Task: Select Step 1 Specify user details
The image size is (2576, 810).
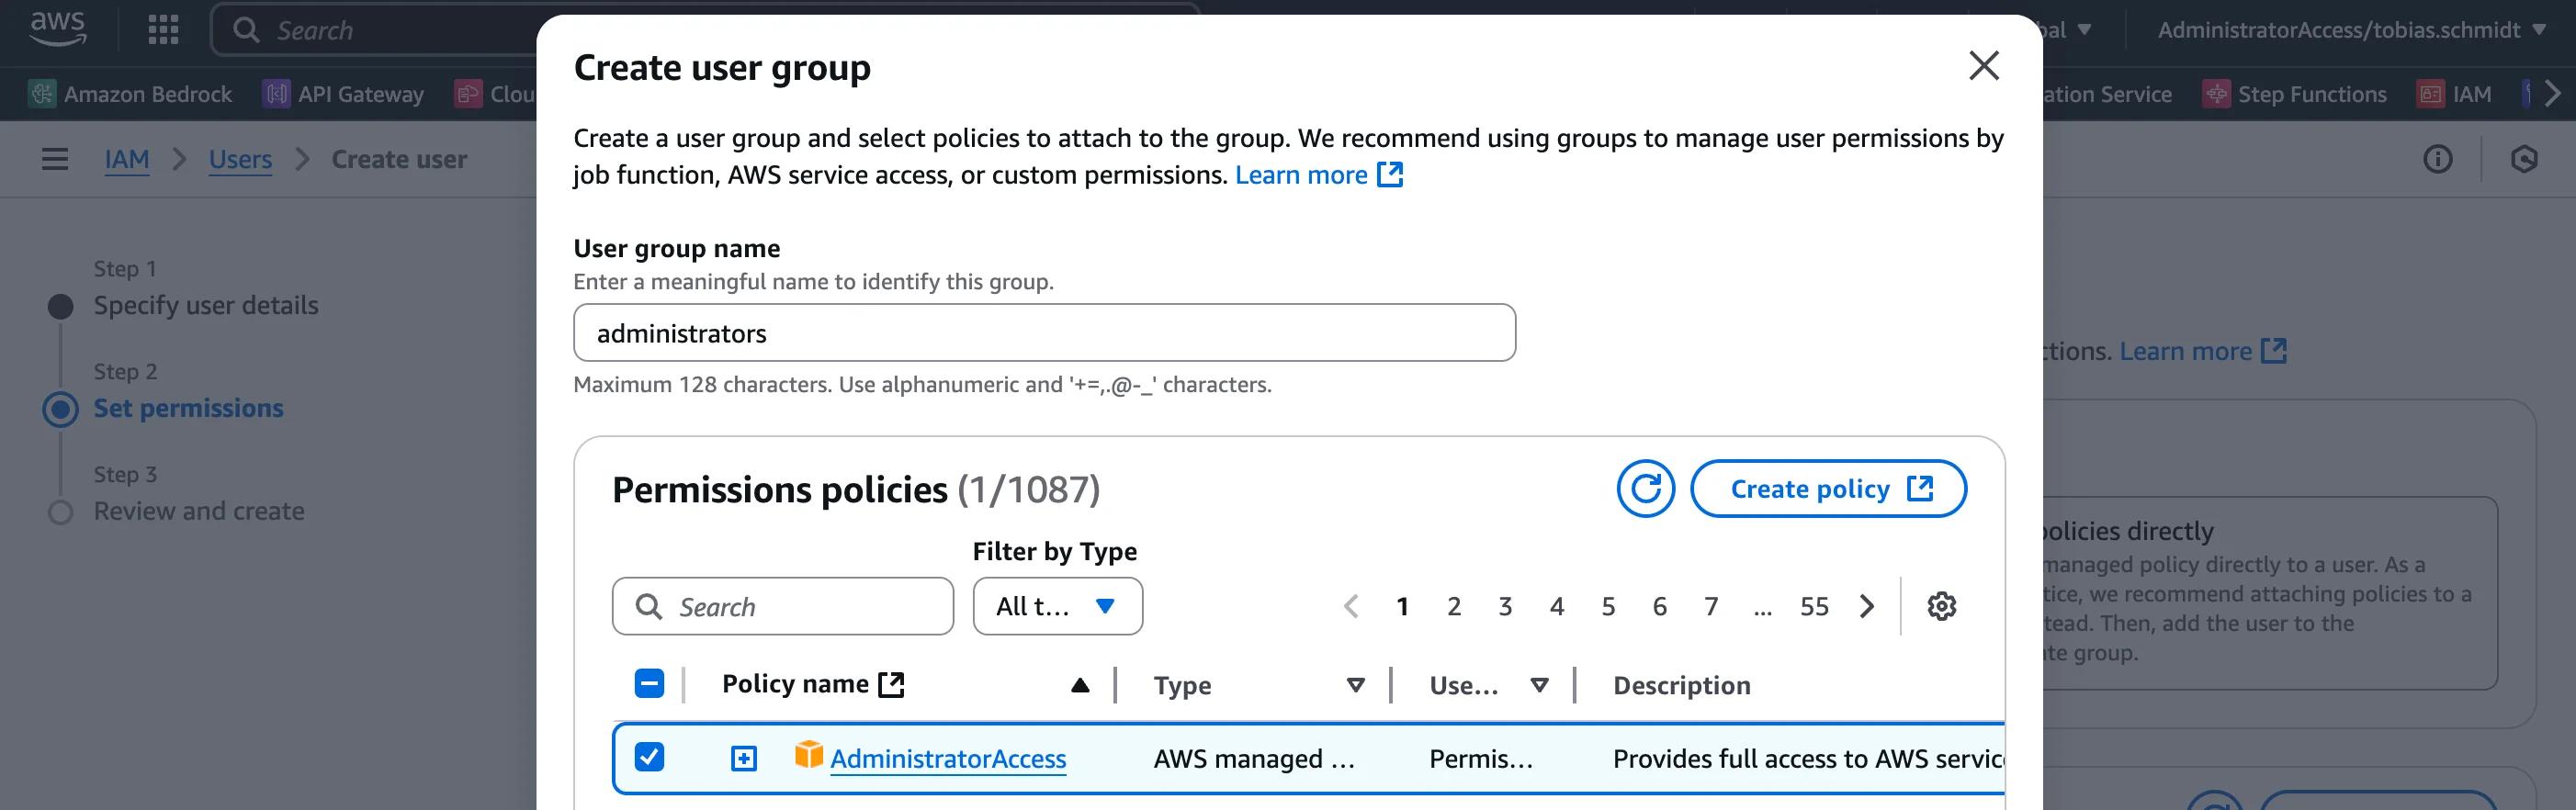Action: (x=206, y=305)
